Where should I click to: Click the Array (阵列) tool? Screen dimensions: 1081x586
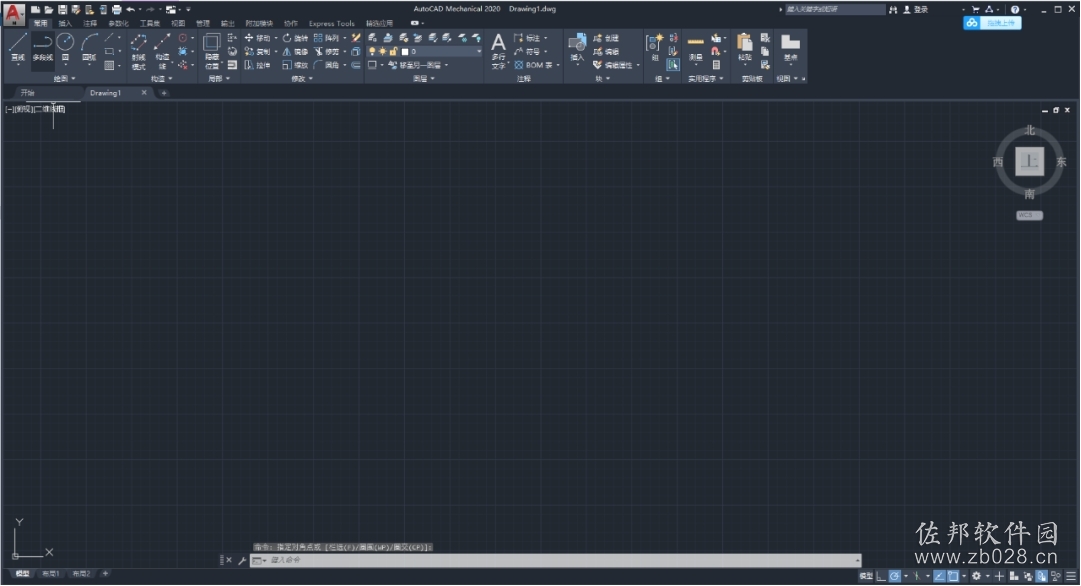[x=327, y=38]
